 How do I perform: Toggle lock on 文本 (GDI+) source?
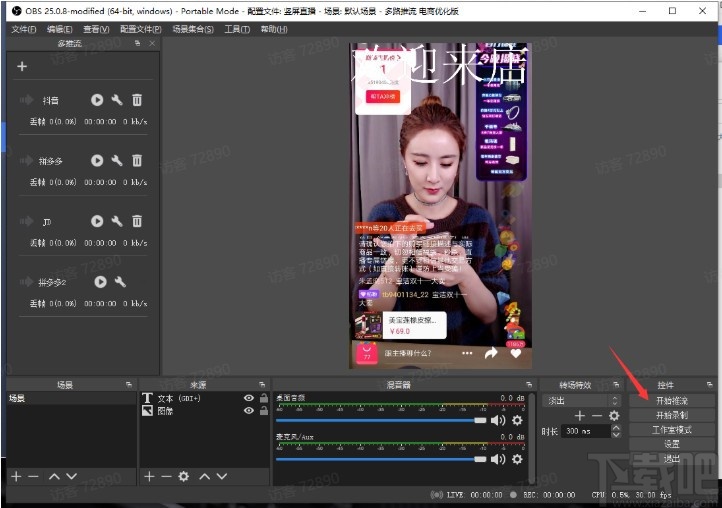(x=264, y=398)
